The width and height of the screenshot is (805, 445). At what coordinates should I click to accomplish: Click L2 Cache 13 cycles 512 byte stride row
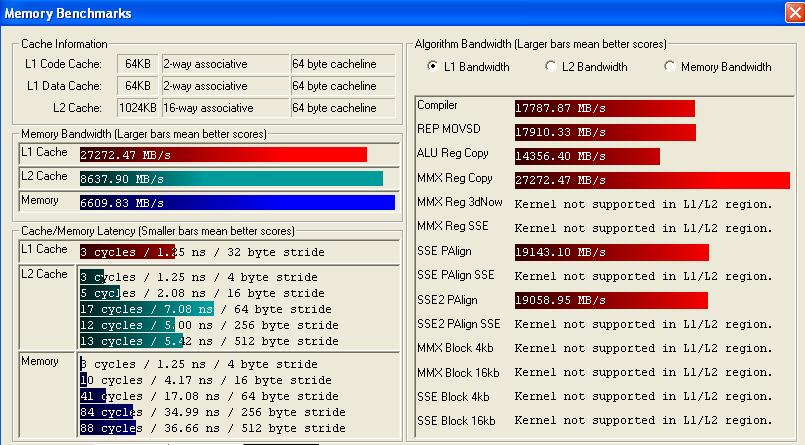209,341
